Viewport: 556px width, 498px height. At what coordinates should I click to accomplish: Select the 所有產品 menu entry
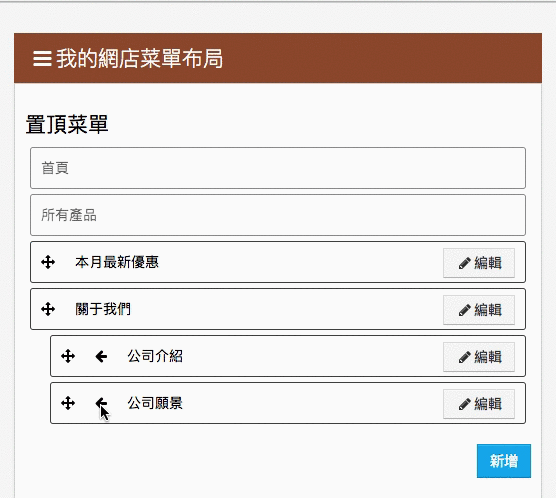(278, 215)
